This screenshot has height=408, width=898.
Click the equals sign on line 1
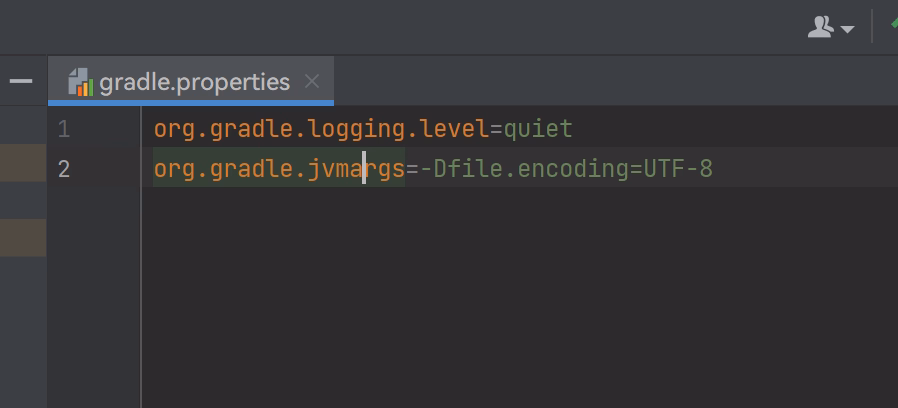[x=497, y=130]
